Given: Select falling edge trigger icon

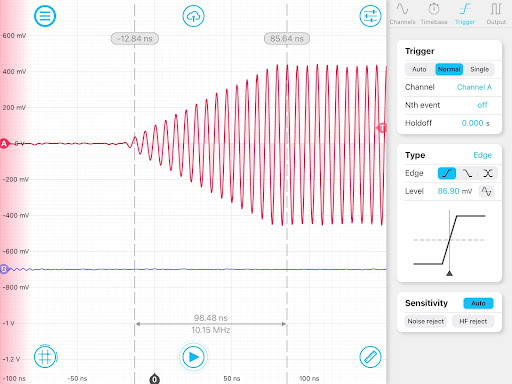Looking at the screenshot, I should pyautogui.click(x=467, y=173).
